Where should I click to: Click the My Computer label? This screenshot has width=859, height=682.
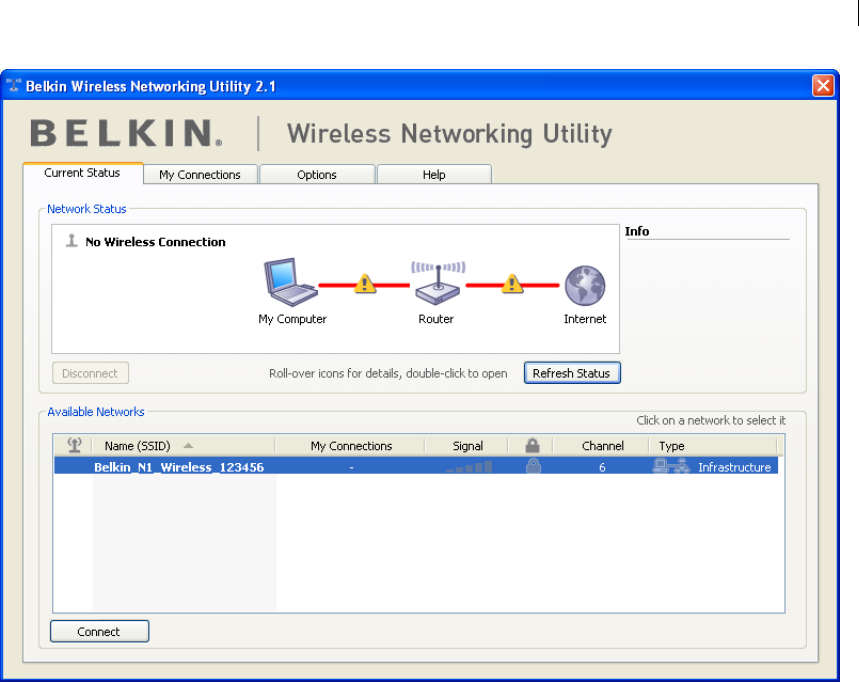tap(292, 319)
